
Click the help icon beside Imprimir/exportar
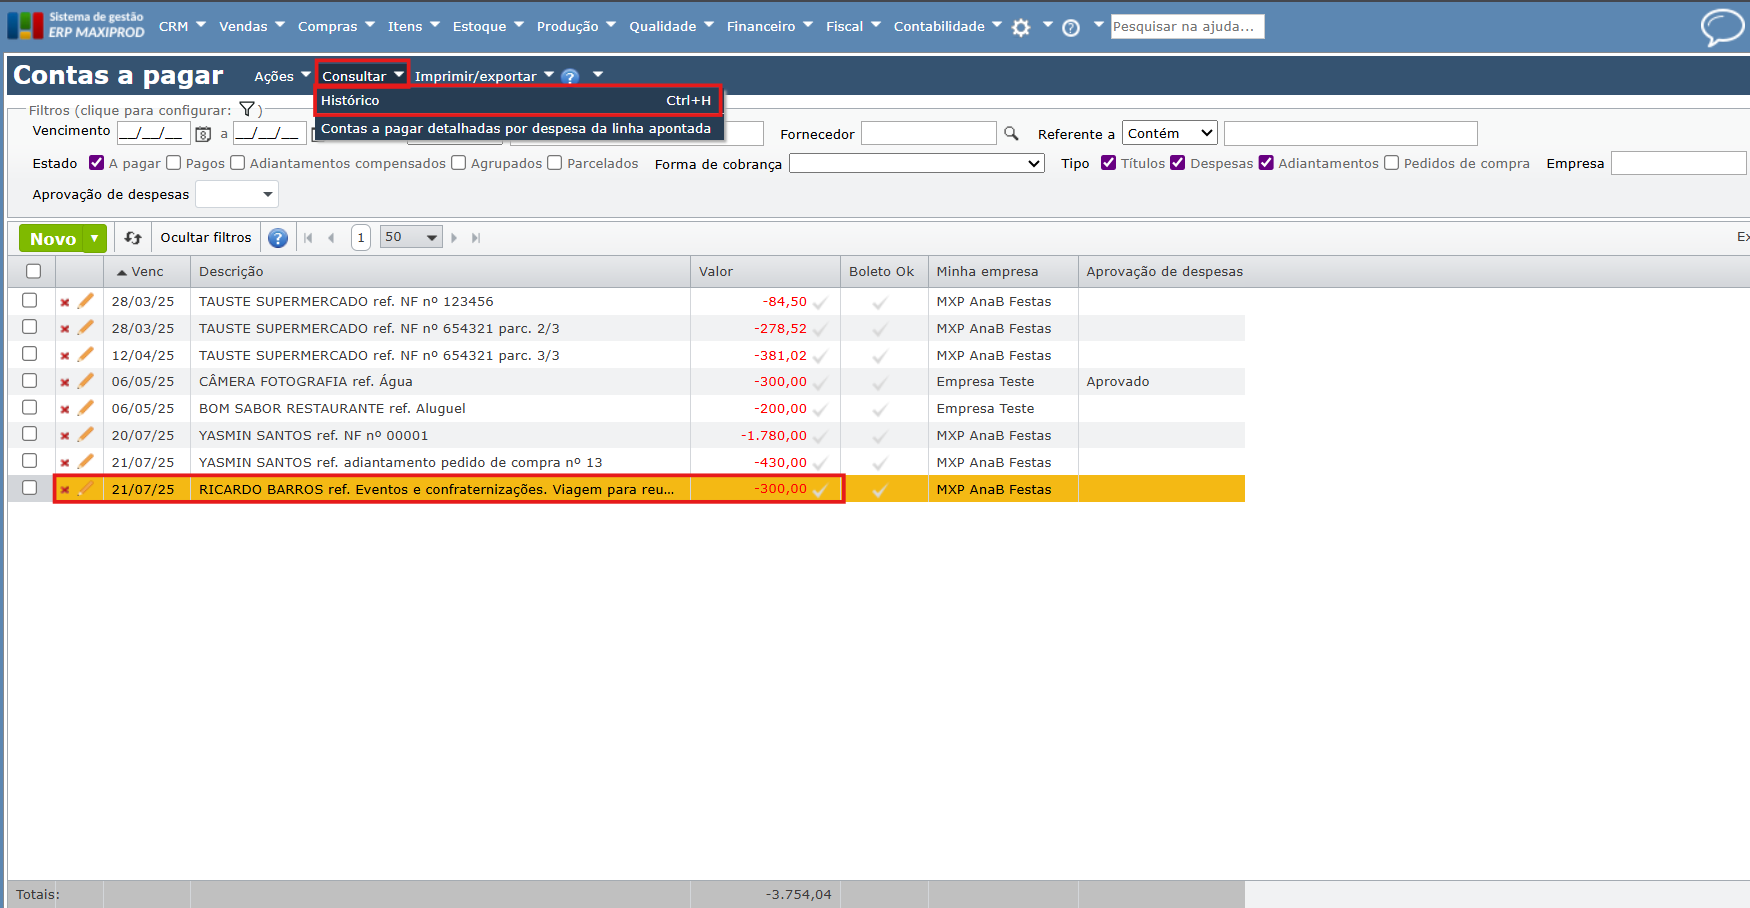point(570,76)
